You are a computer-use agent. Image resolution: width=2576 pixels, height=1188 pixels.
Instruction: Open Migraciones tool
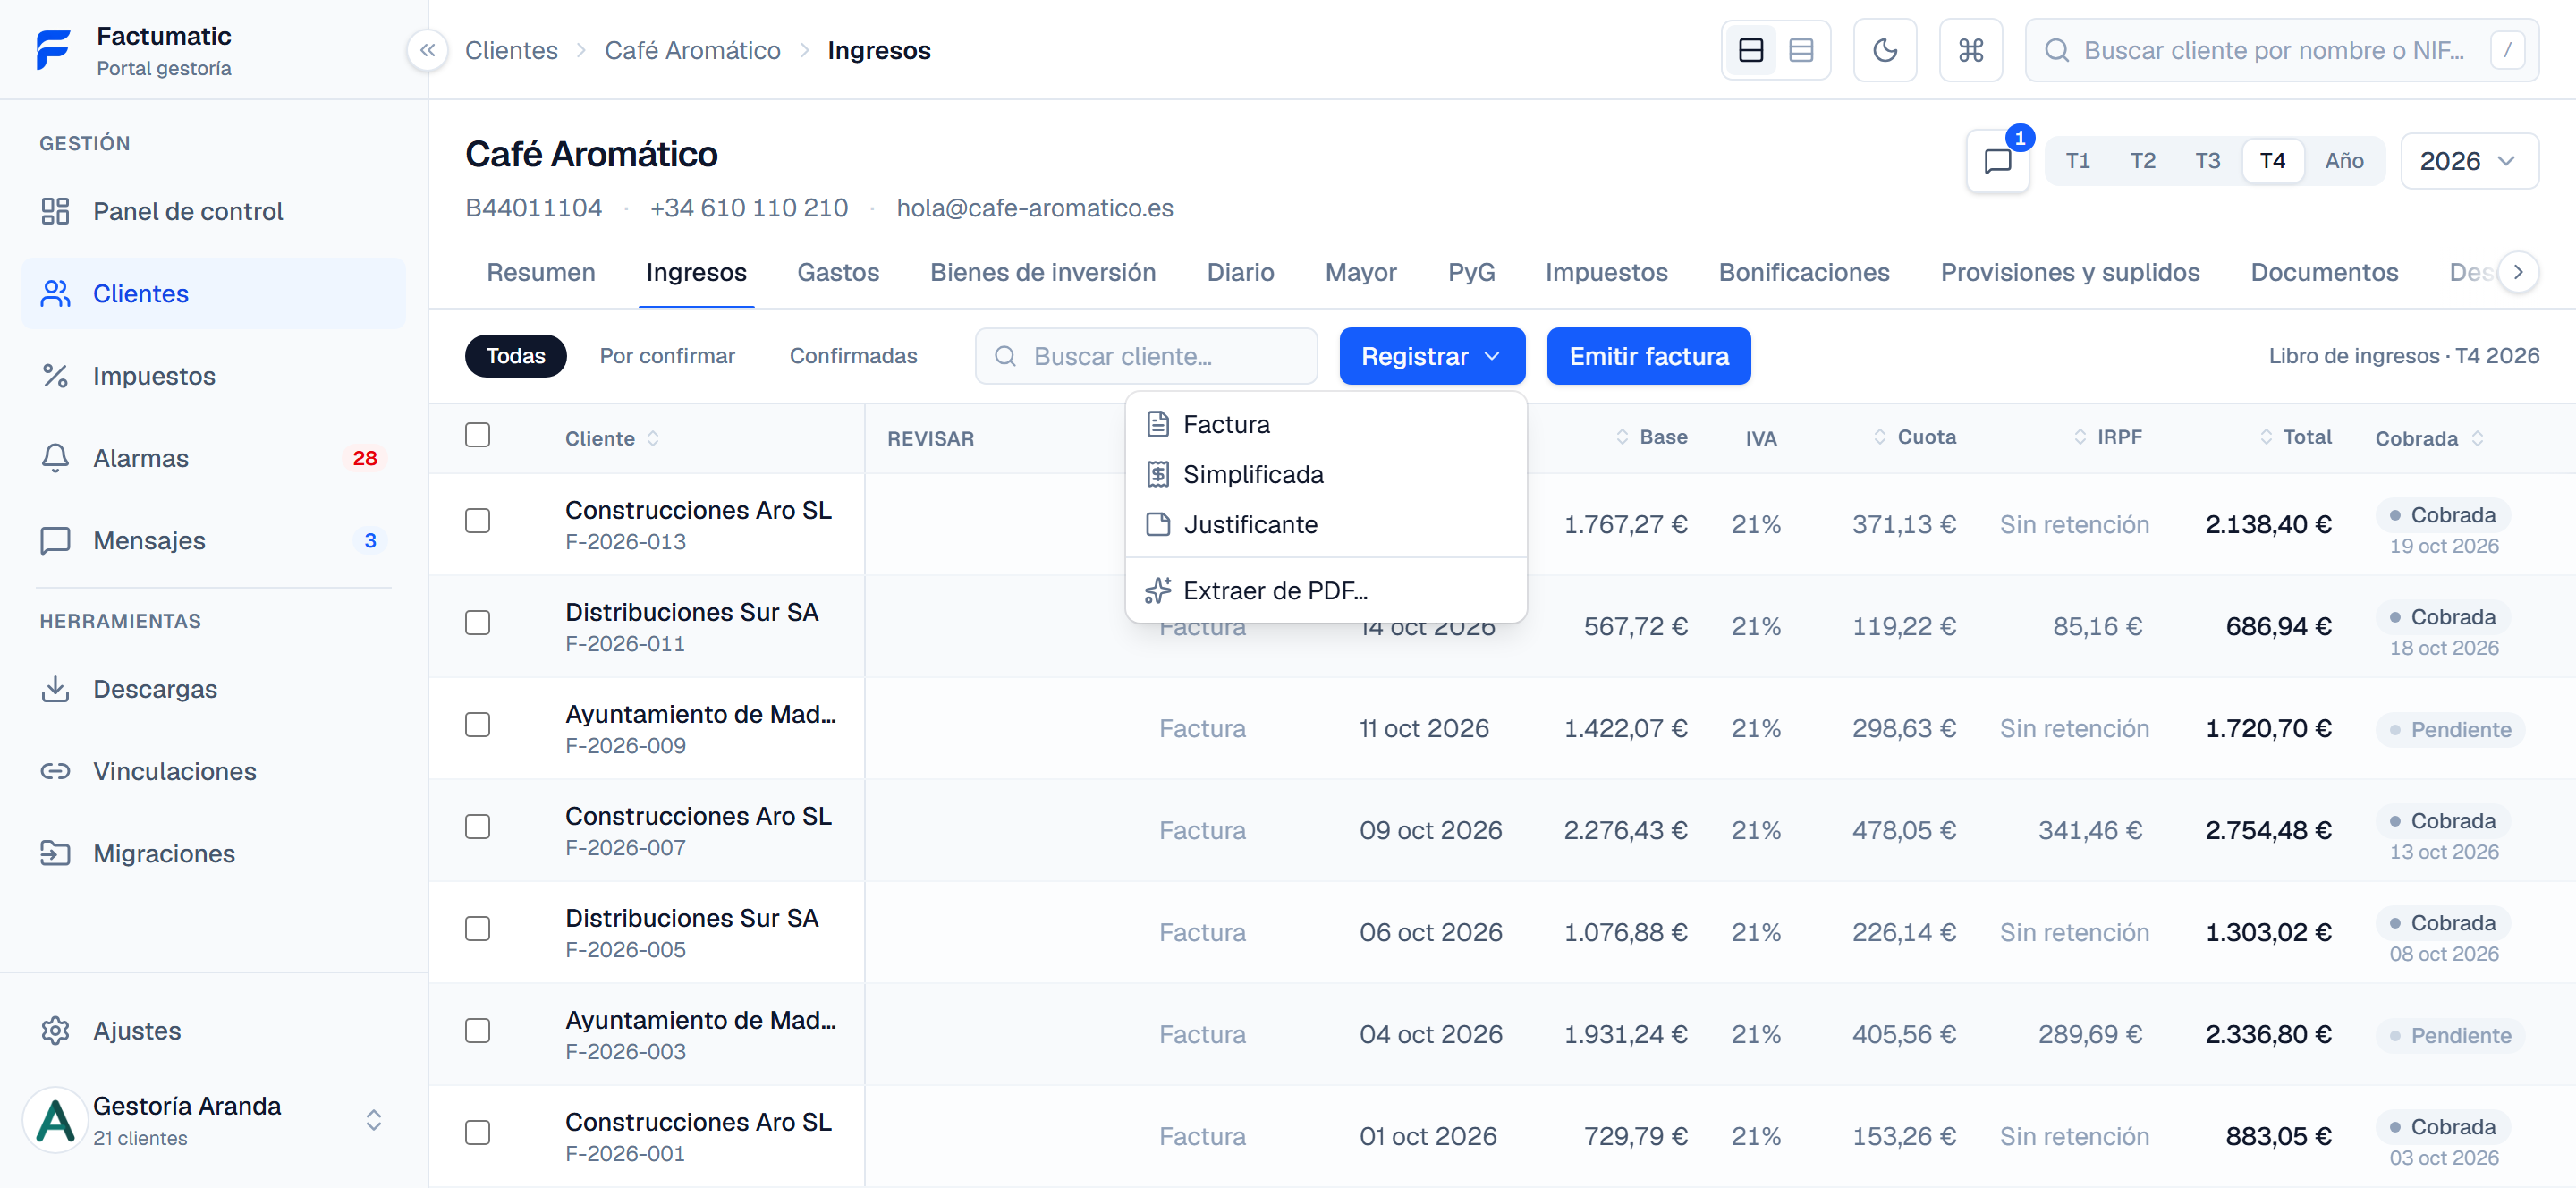point(214,853)
